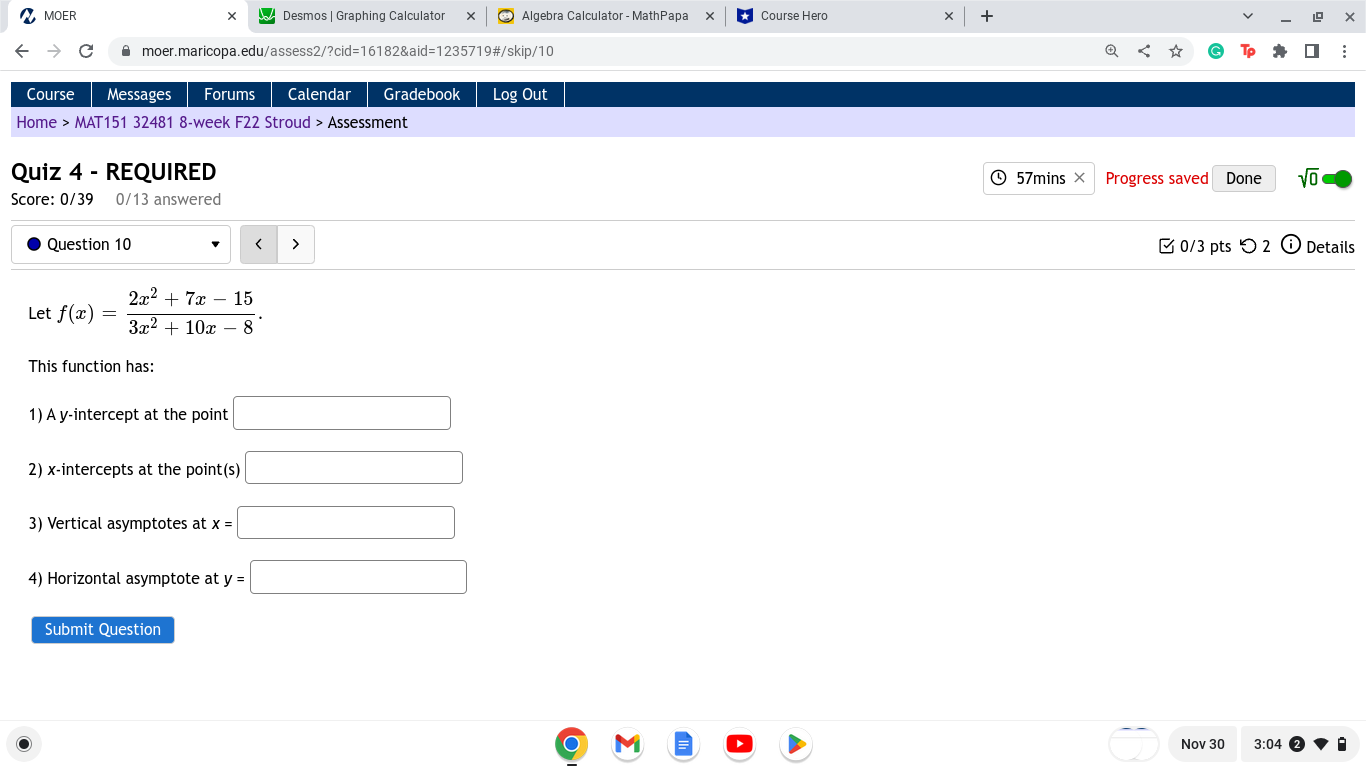Open Google Docs from the shelf

coord(684,744)
